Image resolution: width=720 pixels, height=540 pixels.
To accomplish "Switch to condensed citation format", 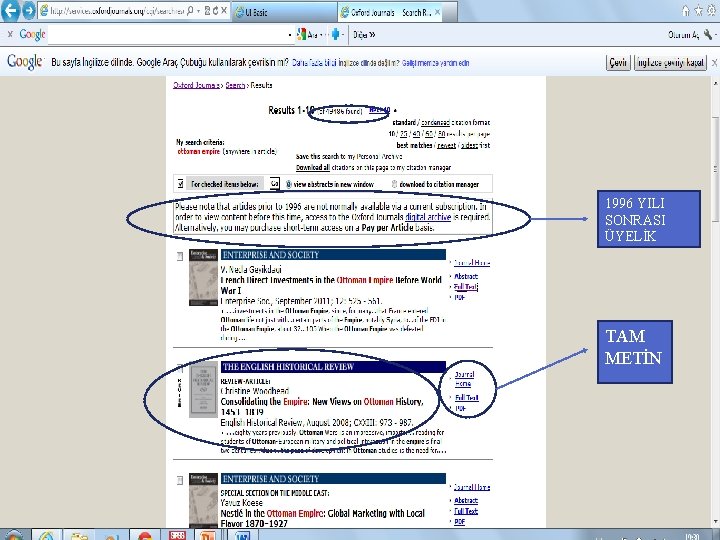I will click(x=435, y=123).
